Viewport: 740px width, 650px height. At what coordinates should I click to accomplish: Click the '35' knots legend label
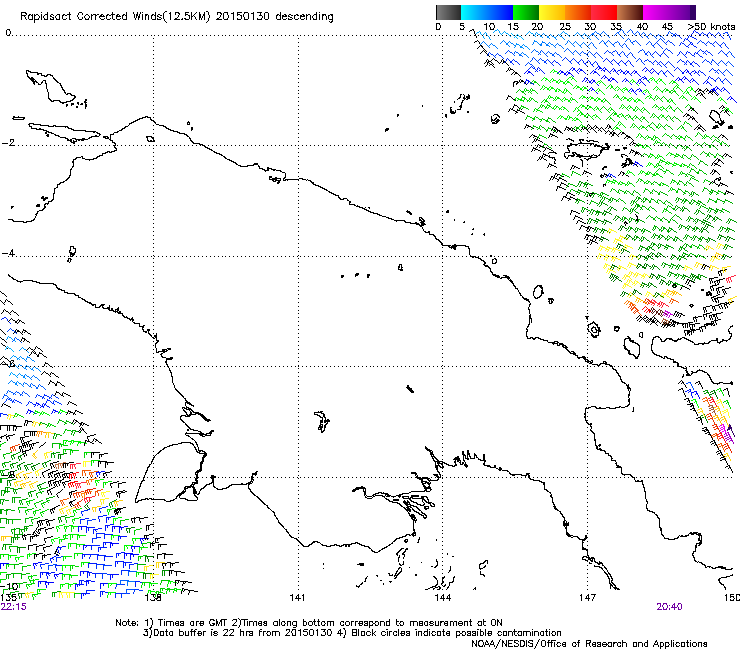pyautogui.click(x=616, y=27)
